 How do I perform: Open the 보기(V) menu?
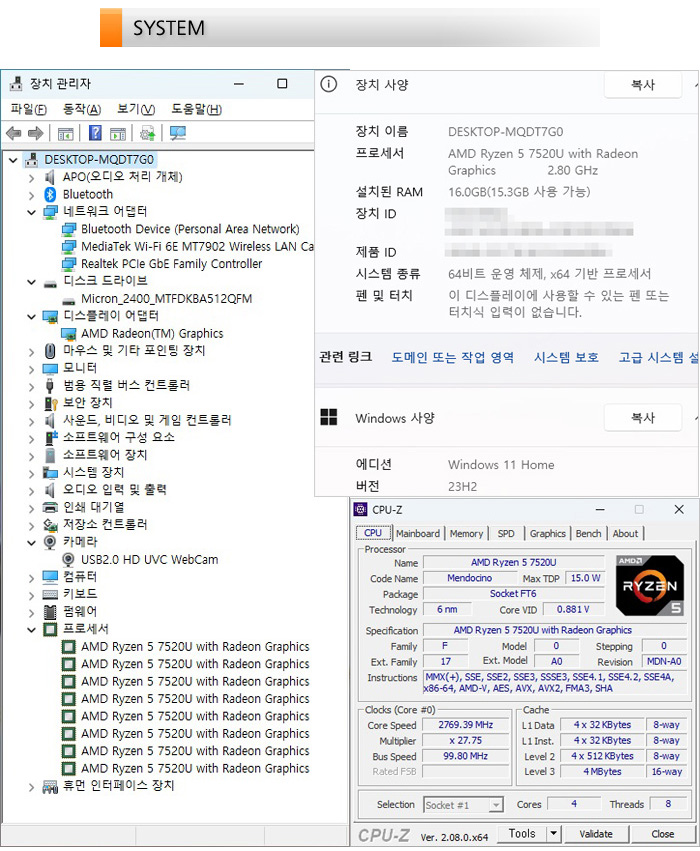[x=136, y=110]
